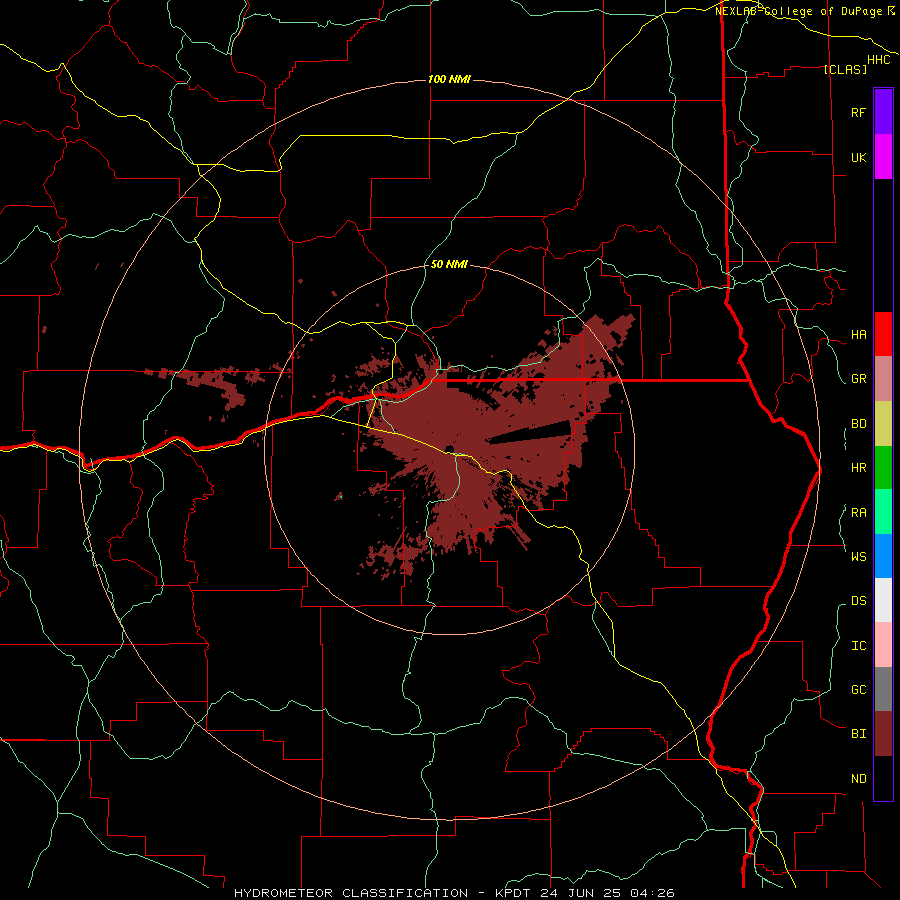
Task: Click the 04:26 timestamp
Action: click(651, 893)
